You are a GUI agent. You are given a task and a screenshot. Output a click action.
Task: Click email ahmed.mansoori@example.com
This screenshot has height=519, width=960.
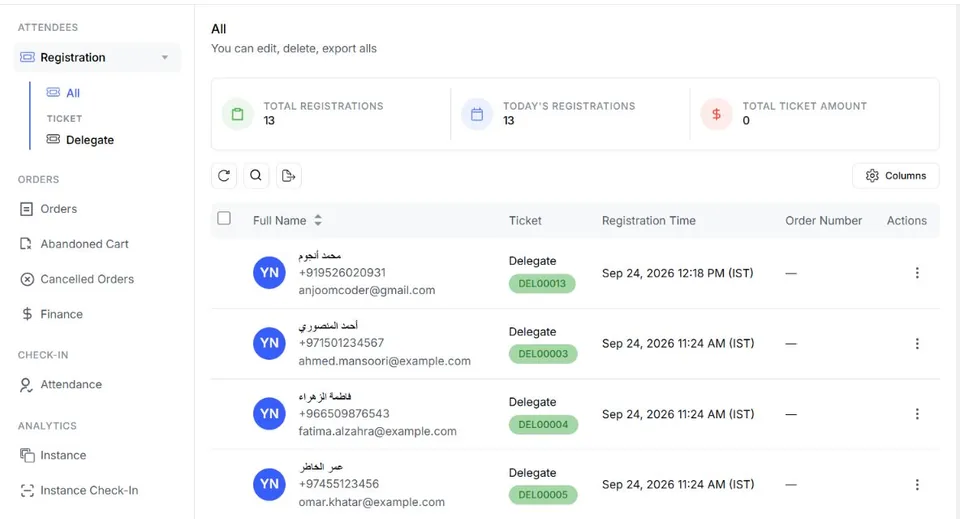click(384, 361)
